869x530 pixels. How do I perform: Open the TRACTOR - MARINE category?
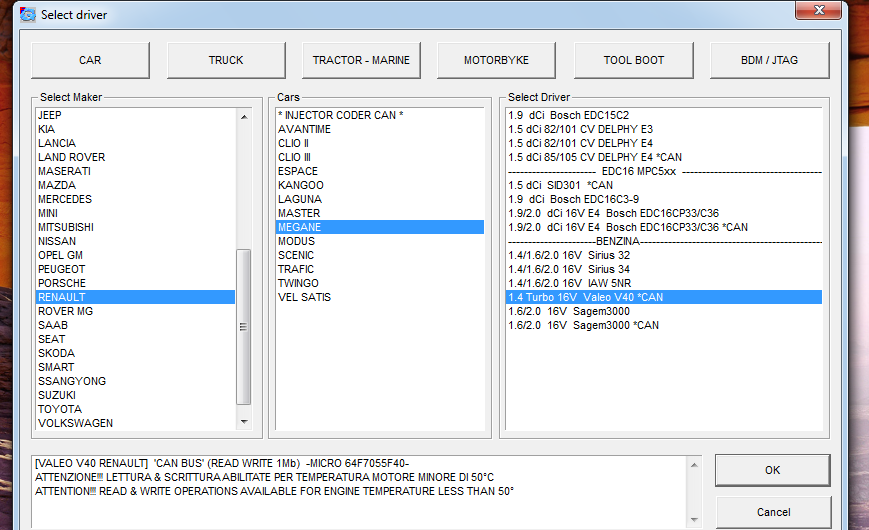(x=361, y=60)
